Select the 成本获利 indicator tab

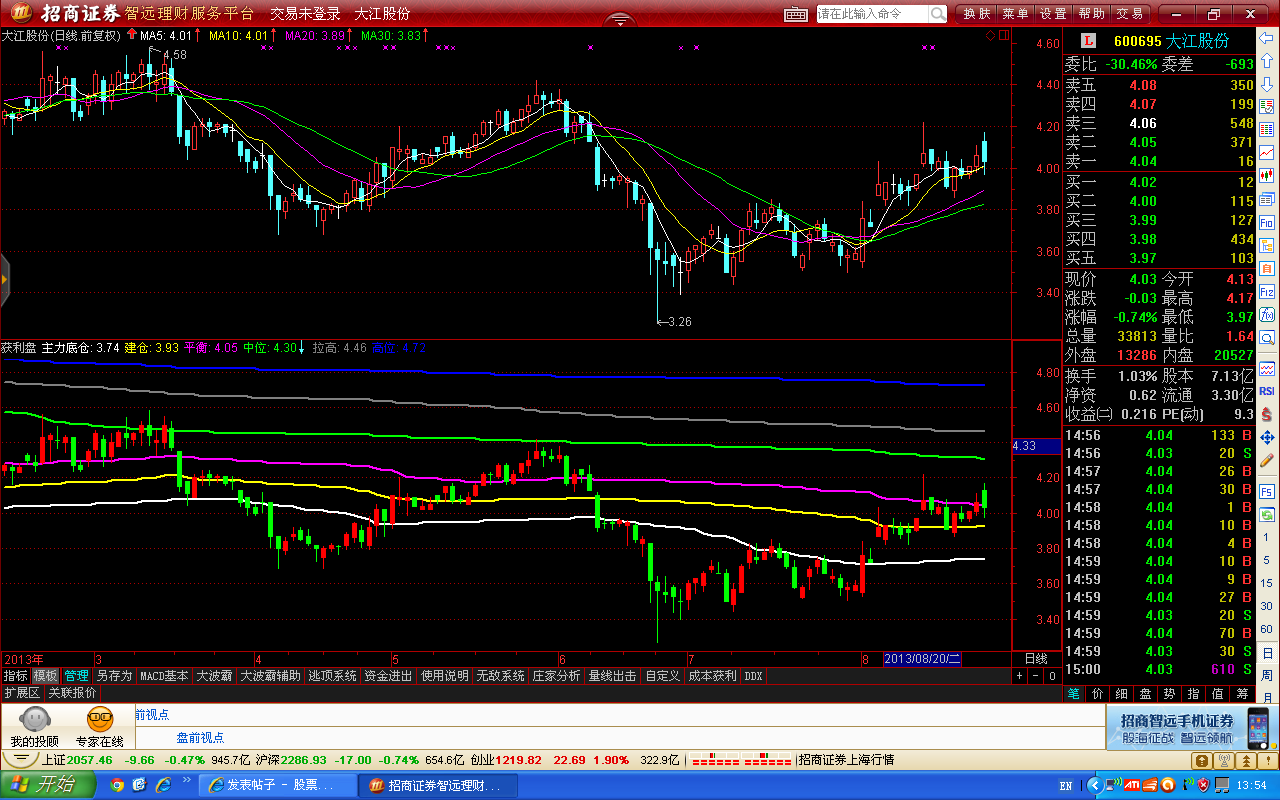click(713, 676)
